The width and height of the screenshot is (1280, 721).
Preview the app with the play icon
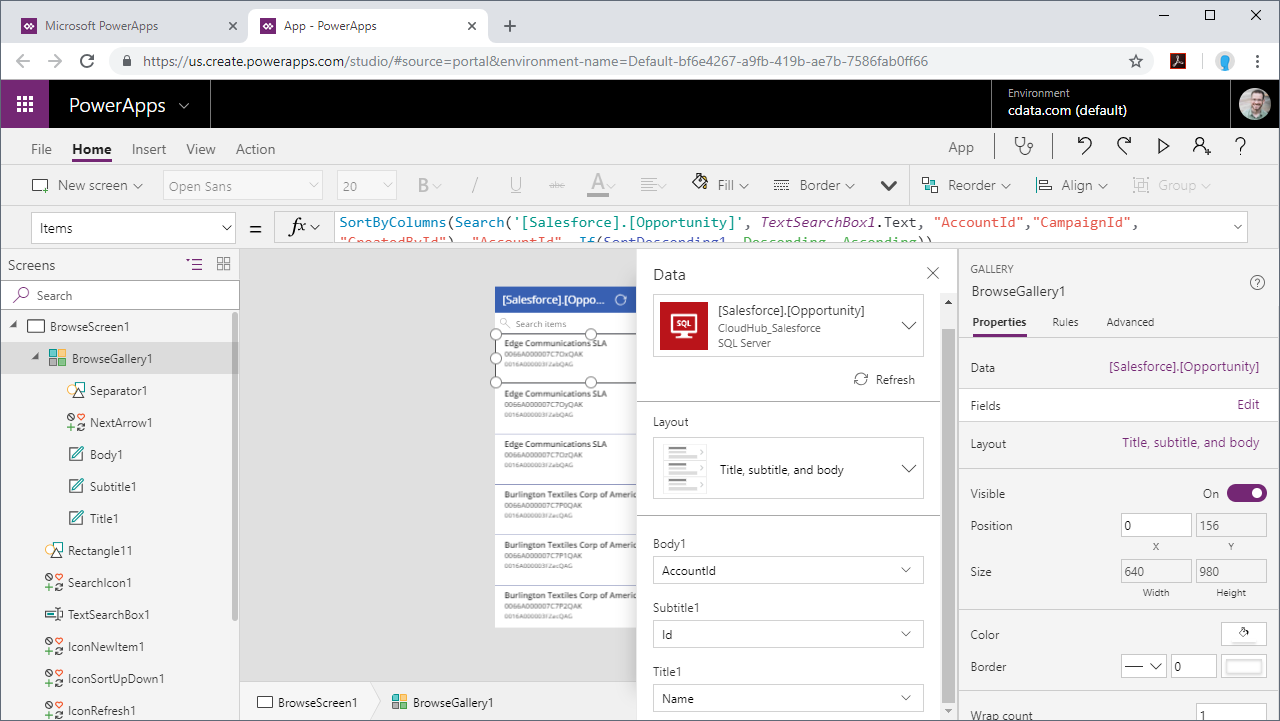pos(1163,147)
